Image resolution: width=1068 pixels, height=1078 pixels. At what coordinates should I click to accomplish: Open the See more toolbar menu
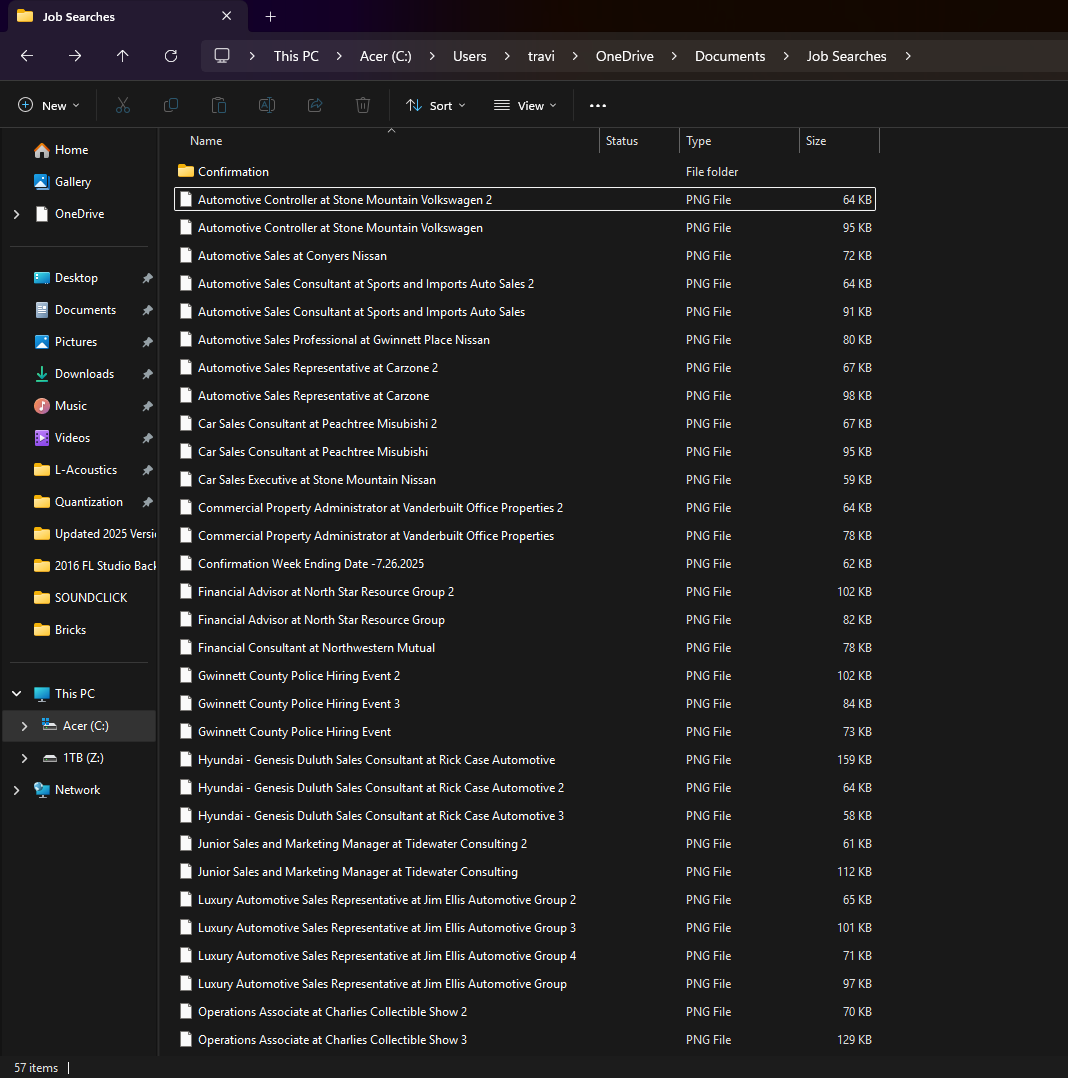[597, 105]
